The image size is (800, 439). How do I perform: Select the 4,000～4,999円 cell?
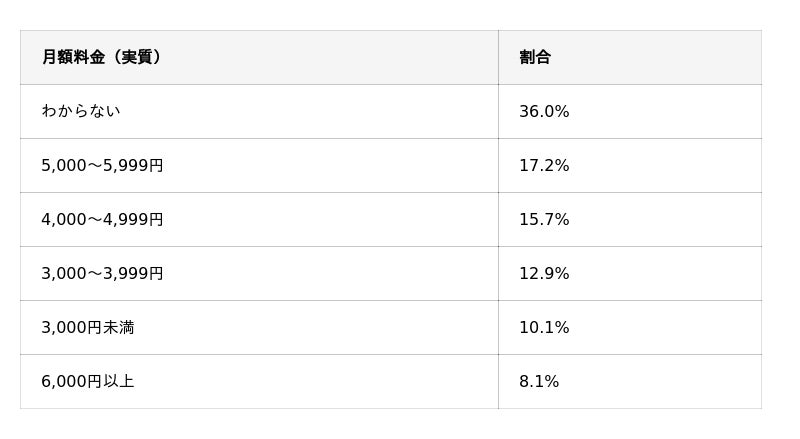coord(259,220)
